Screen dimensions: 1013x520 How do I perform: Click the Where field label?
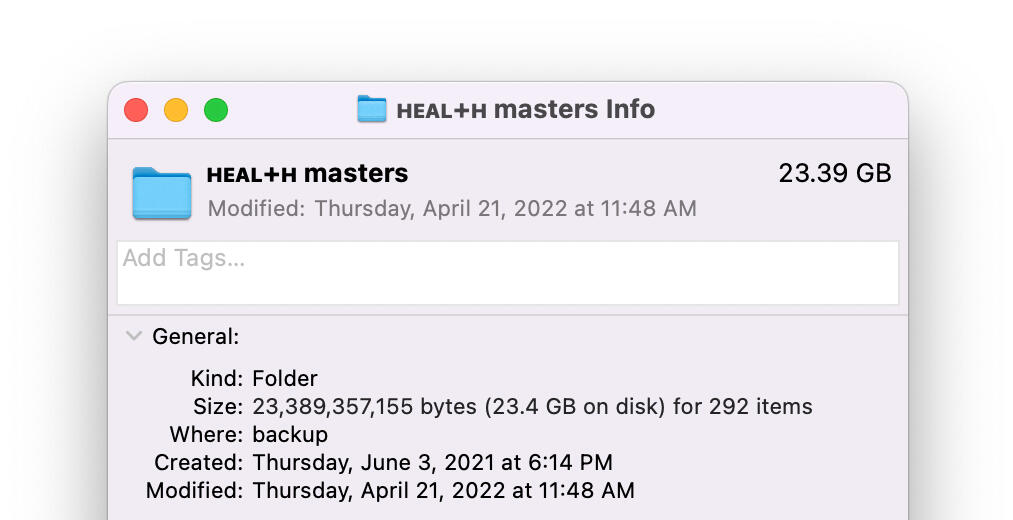coord(205,435)
